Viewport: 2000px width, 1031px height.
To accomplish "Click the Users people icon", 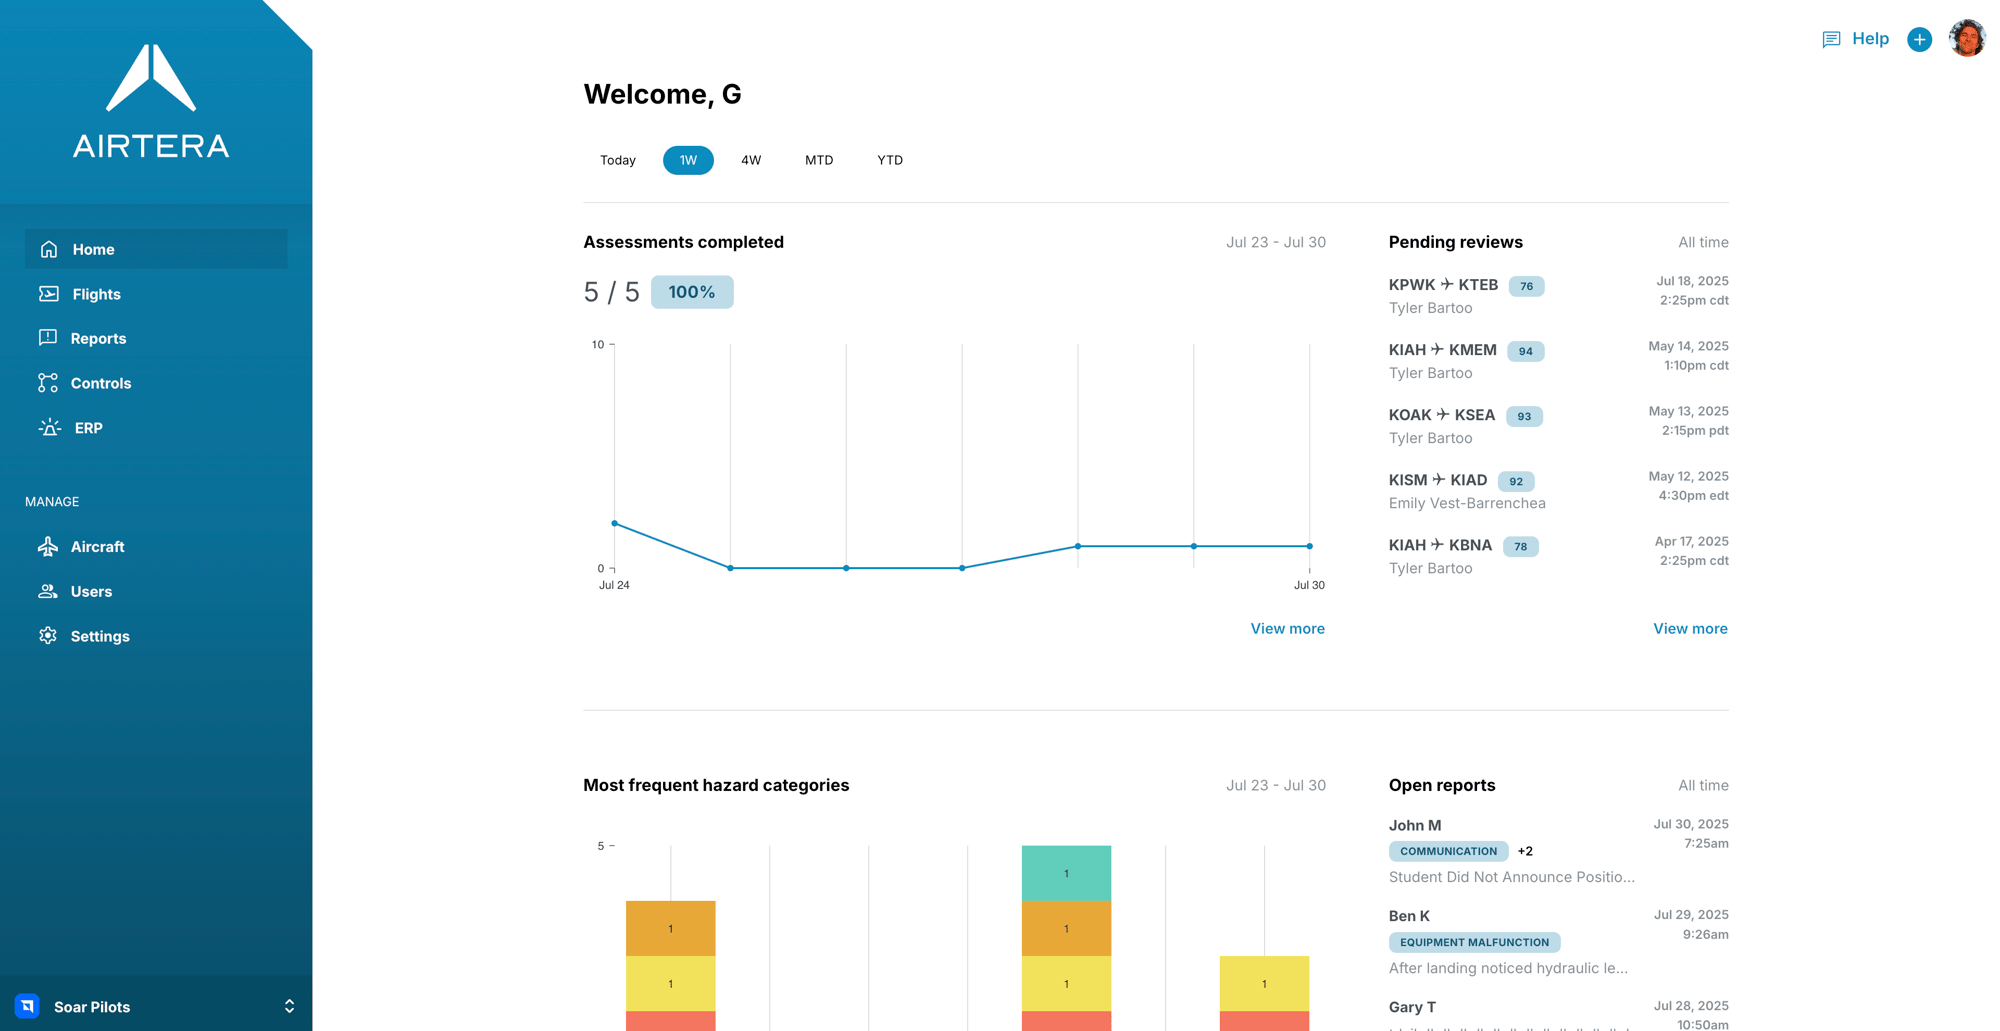I will pos(48,591).
